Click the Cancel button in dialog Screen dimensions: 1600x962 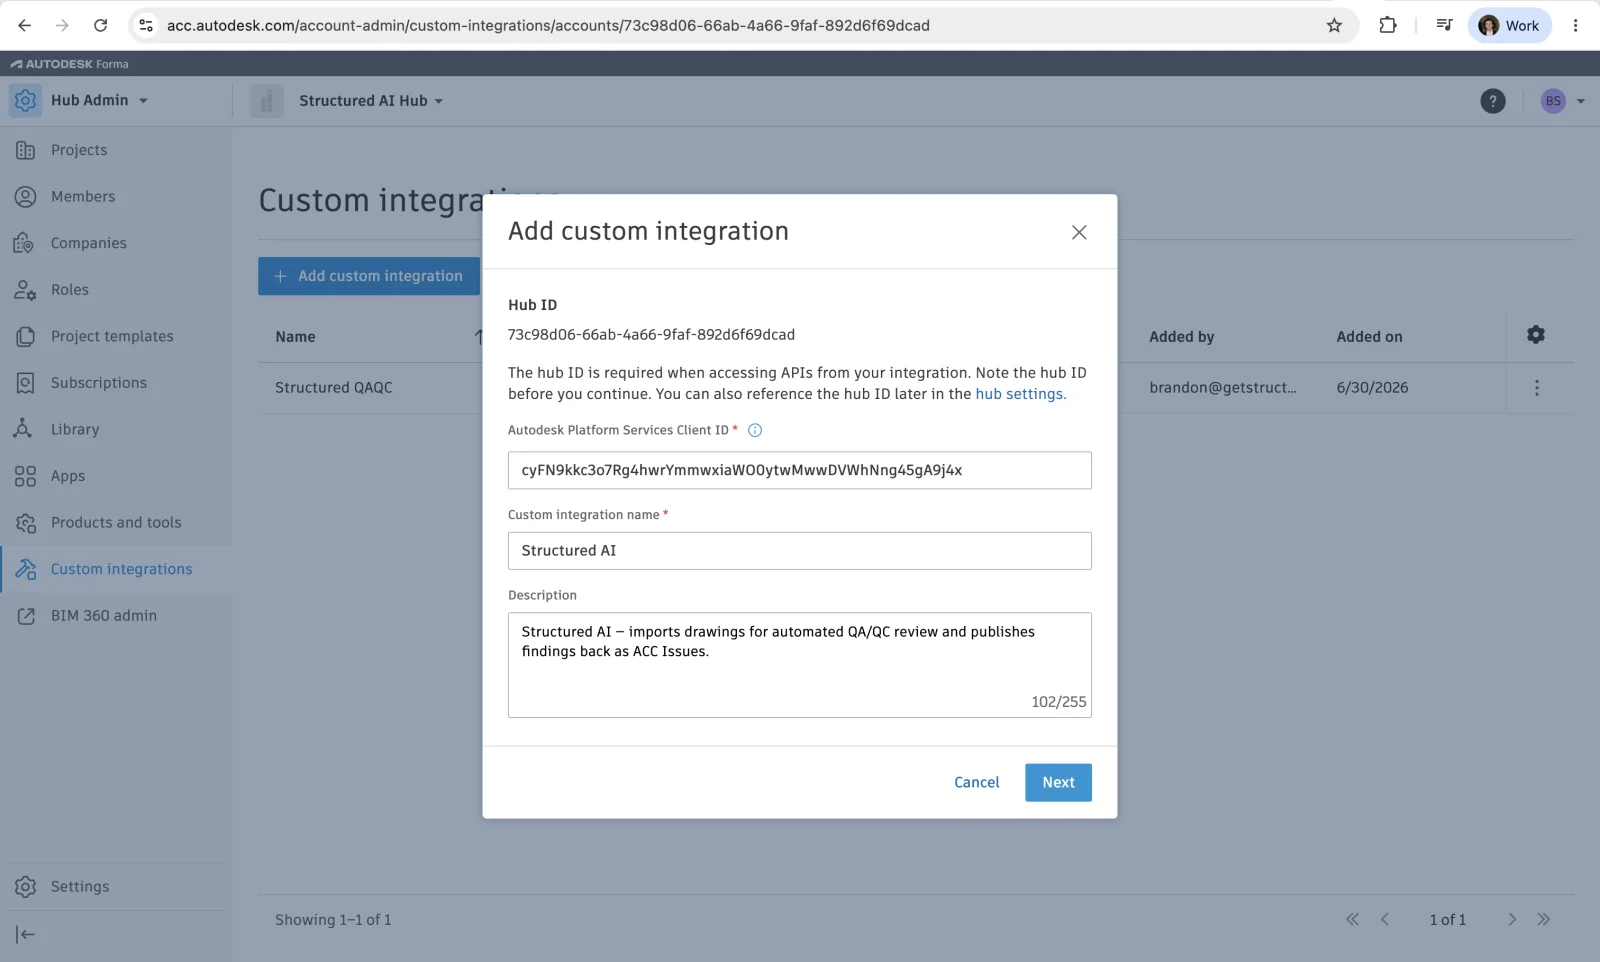(x=976, y=783)
